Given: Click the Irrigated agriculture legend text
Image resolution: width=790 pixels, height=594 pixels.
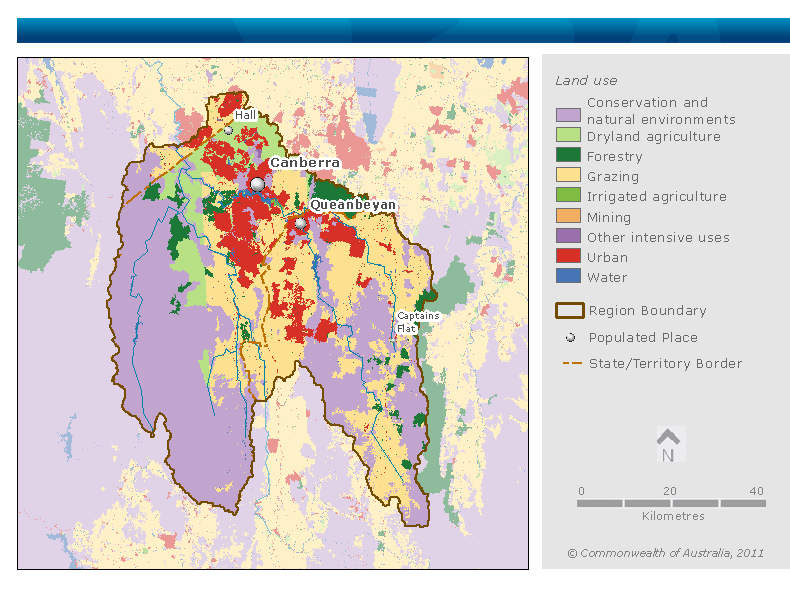Looking at the screenshot, I should click(657, 196).
